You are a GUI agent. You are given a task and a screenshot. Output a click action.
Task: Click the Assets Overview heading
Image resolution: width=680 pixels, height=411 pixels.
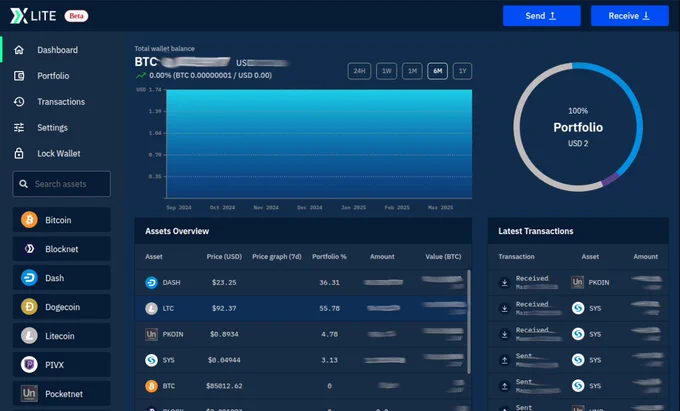click(x=177, y=231)
